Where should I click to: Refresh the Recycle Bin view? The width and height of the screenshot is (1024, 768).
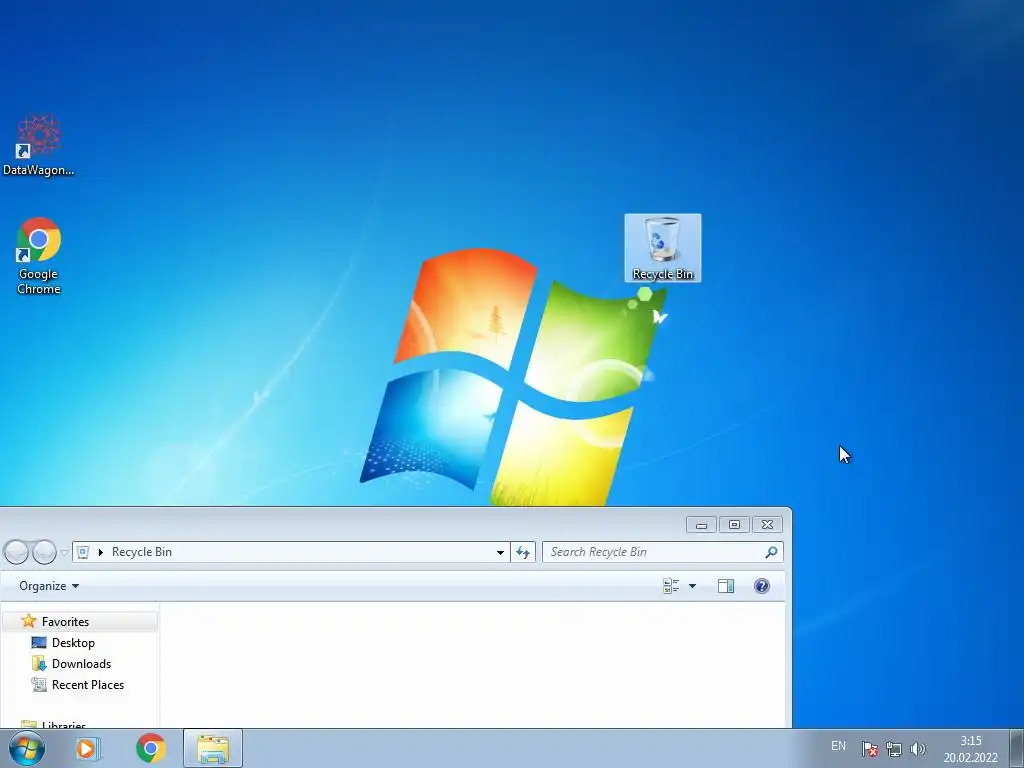pos(523,552)
